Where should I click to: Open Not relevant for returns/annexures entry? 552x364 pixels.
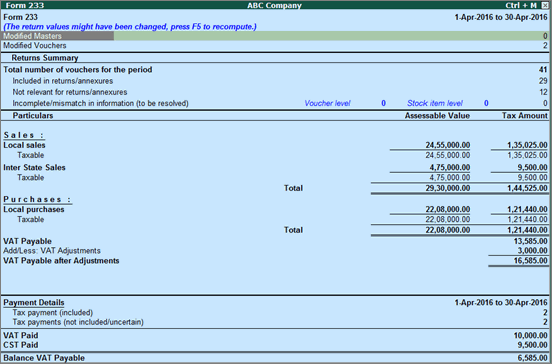click(275, 92)
